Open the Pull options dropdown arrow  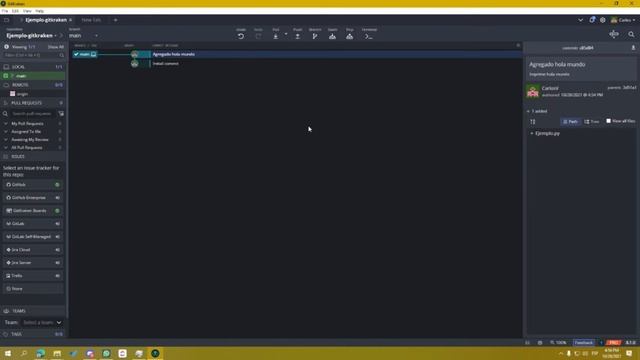pos(286,34)
